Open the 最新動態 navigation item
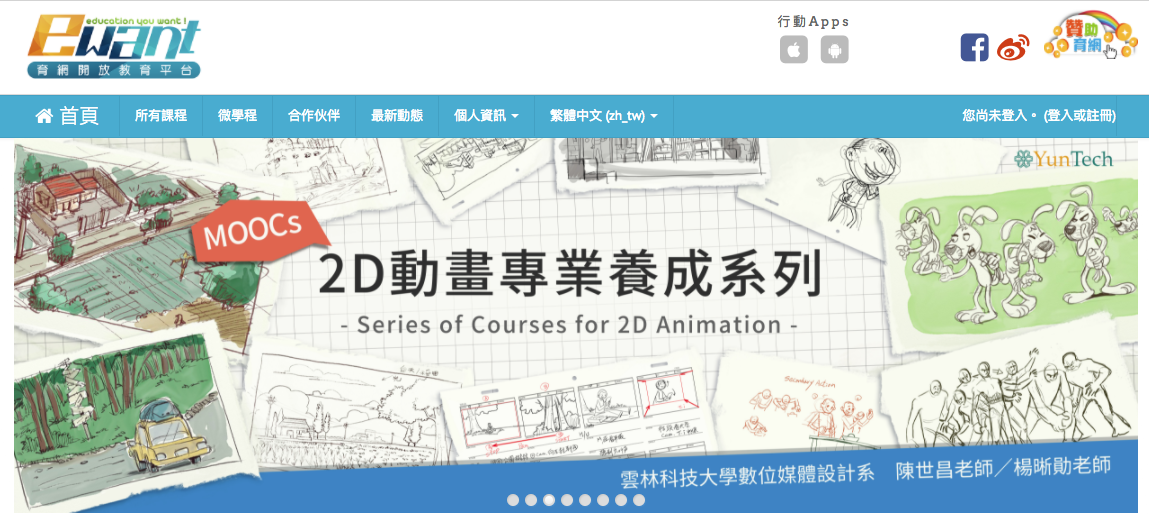Viewport: 1149px width, 519px height. pyautogui.click(x=396, y=116)
